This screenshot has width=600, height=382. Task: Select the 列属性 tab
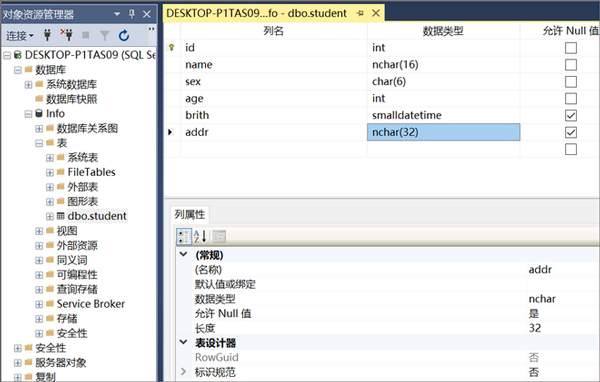click(189, 214)
